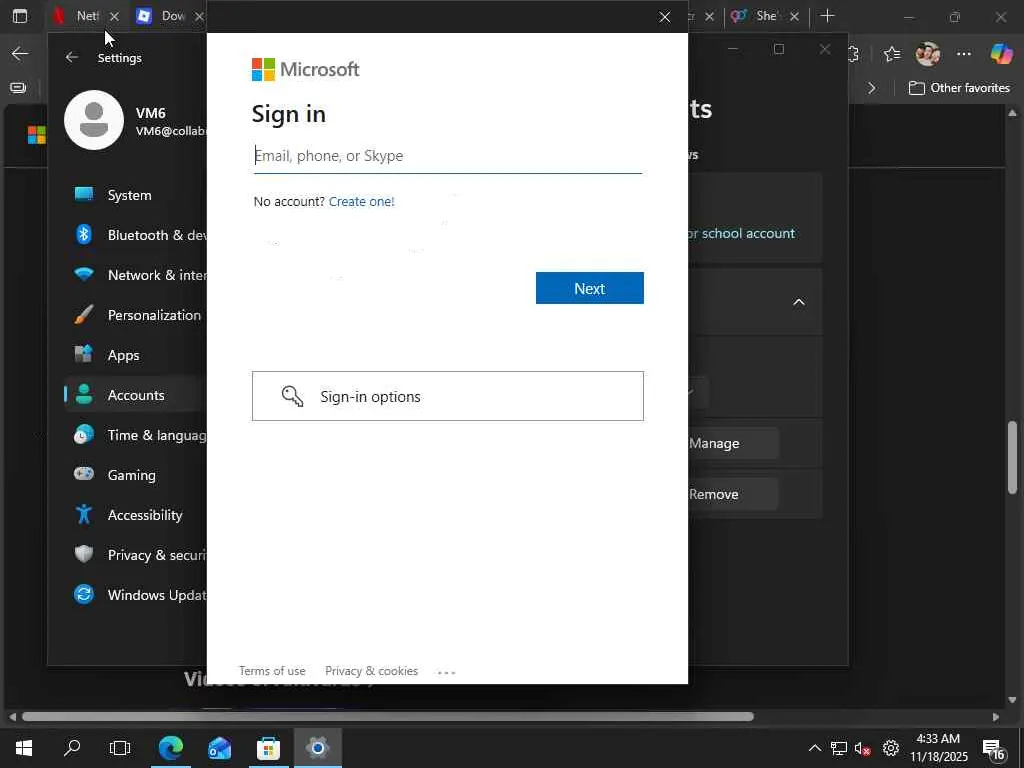1024x768 pixels.
Task: Open a new browser tab
Action: (x=827, y=16)
